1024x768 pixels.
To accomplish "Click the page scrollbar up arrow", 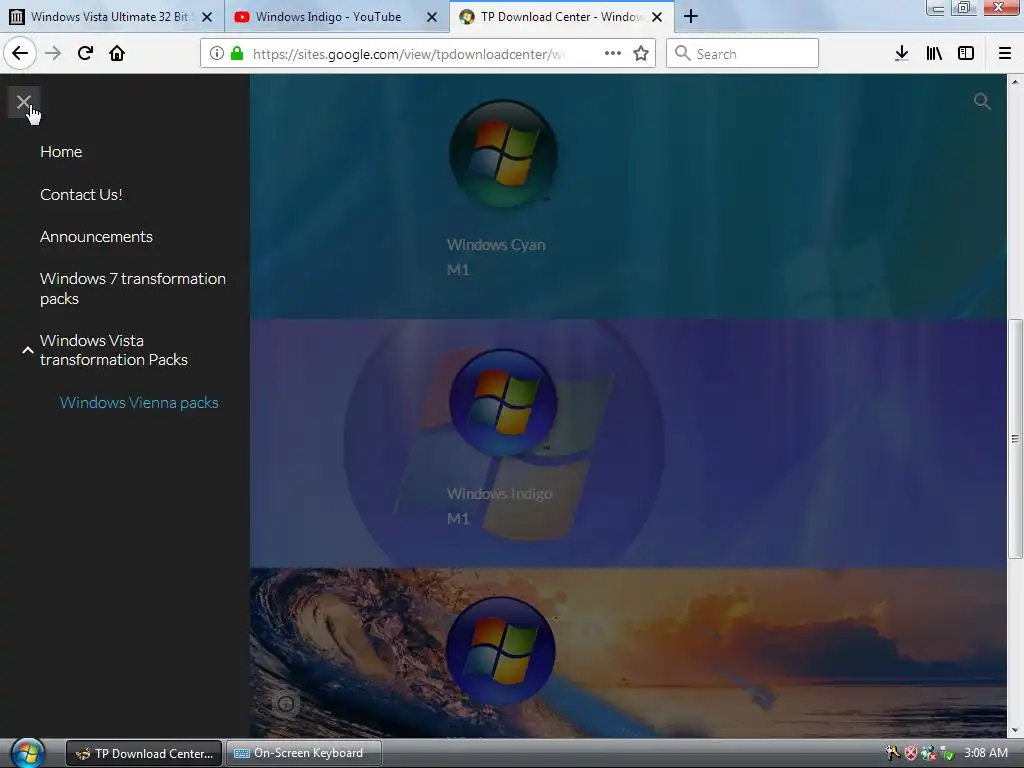I will pyautogui.click(x=1014, y=82).
